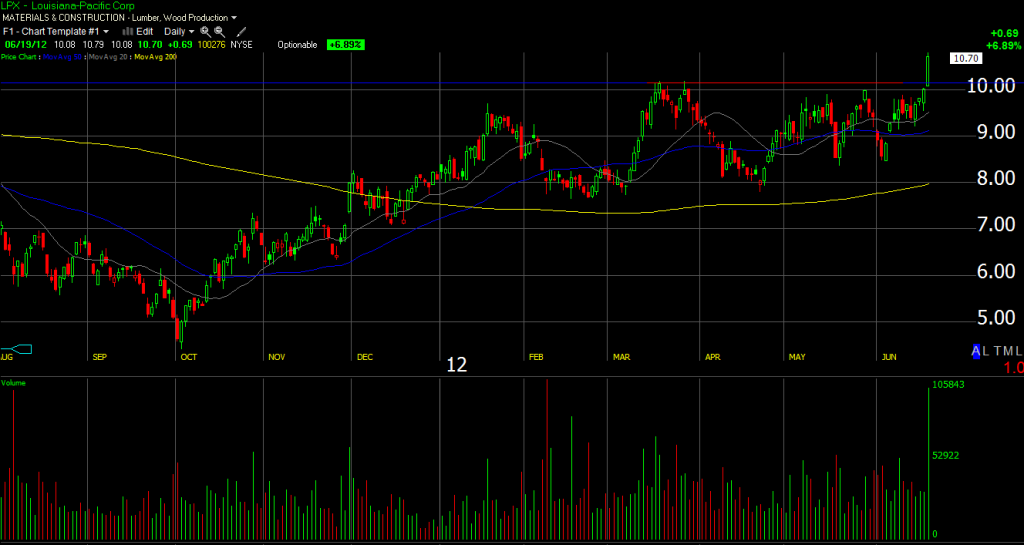Click the highlighted A scale letter
Screen dimensions: 1024x545
[x=977, y=350]
